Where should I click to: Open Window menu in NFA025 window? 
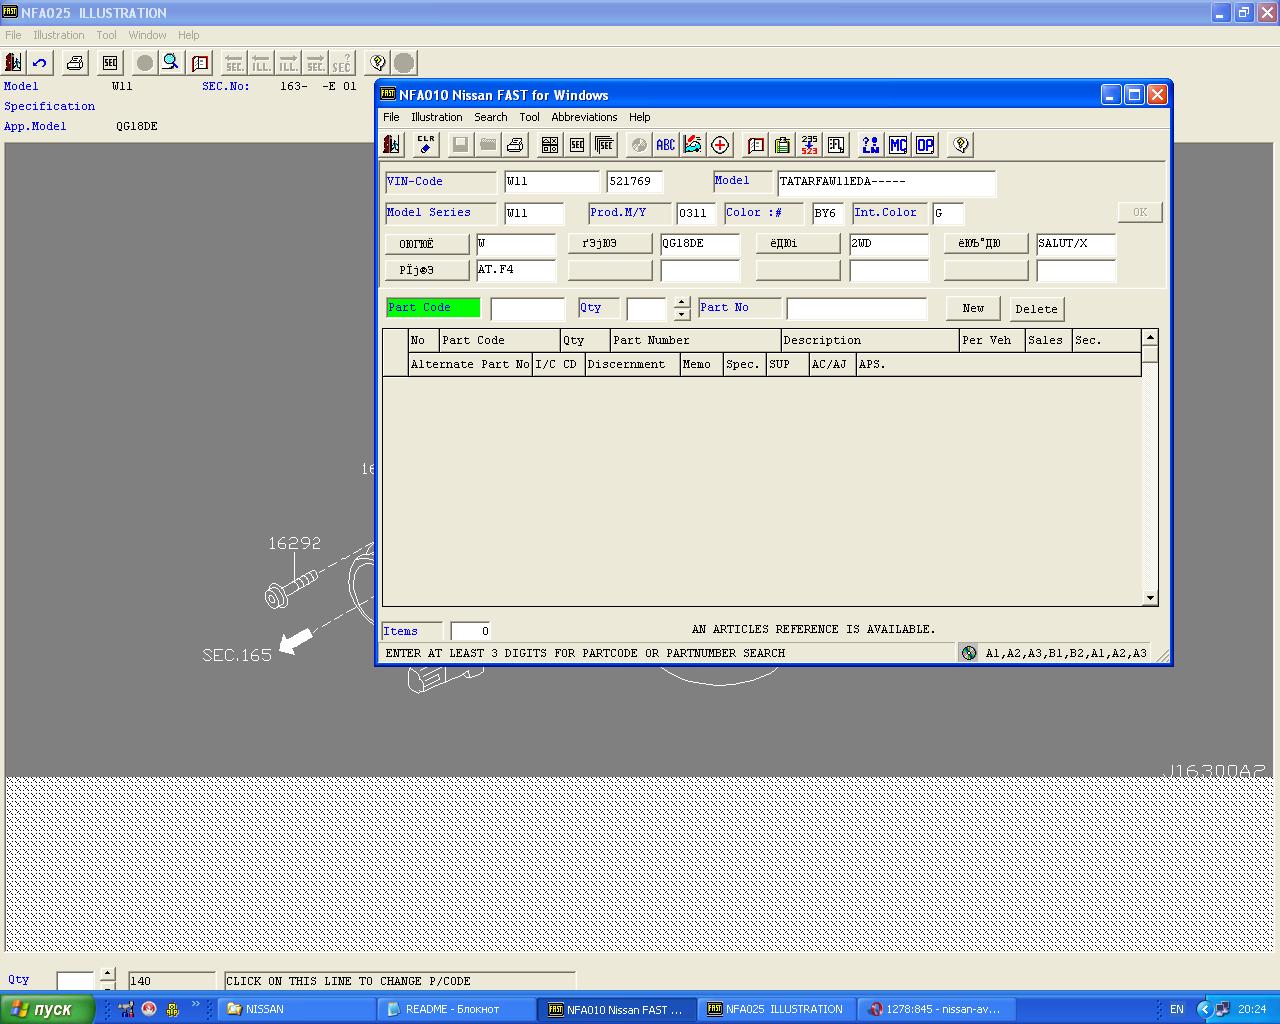pos(148,35)
